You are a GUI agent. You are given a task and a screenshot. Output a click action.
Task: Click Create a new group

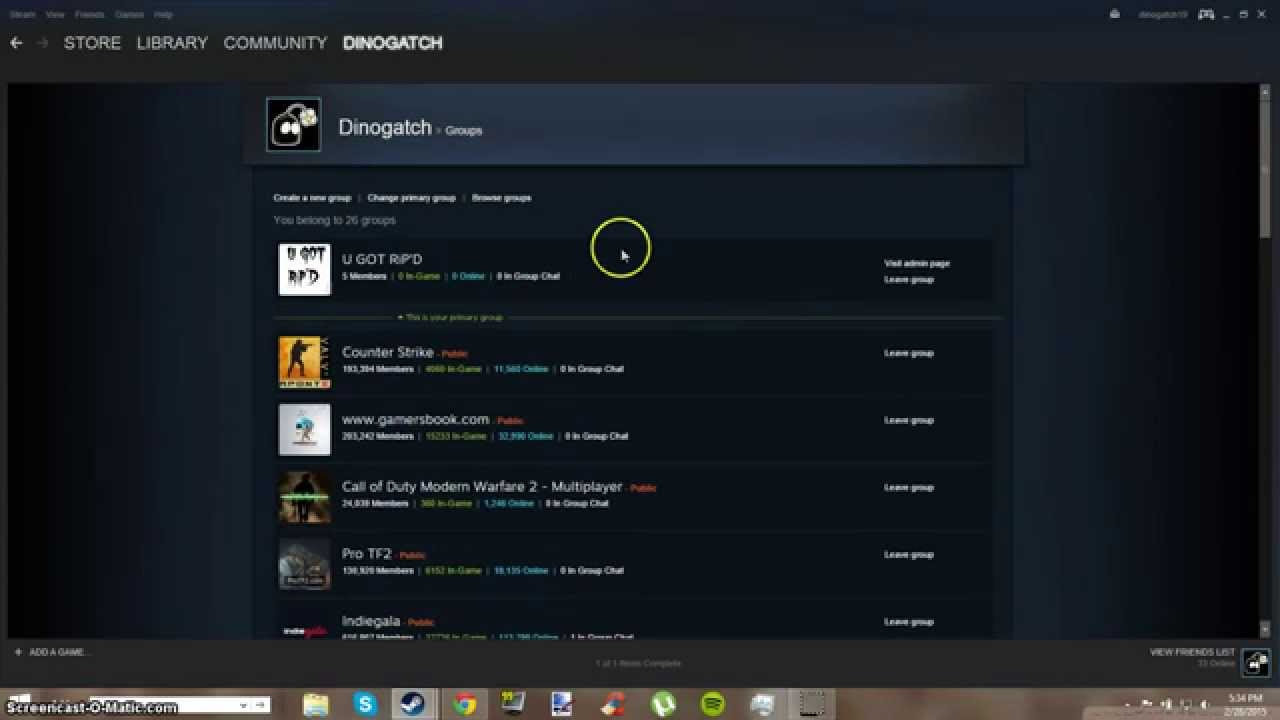(x=312, y=198)
